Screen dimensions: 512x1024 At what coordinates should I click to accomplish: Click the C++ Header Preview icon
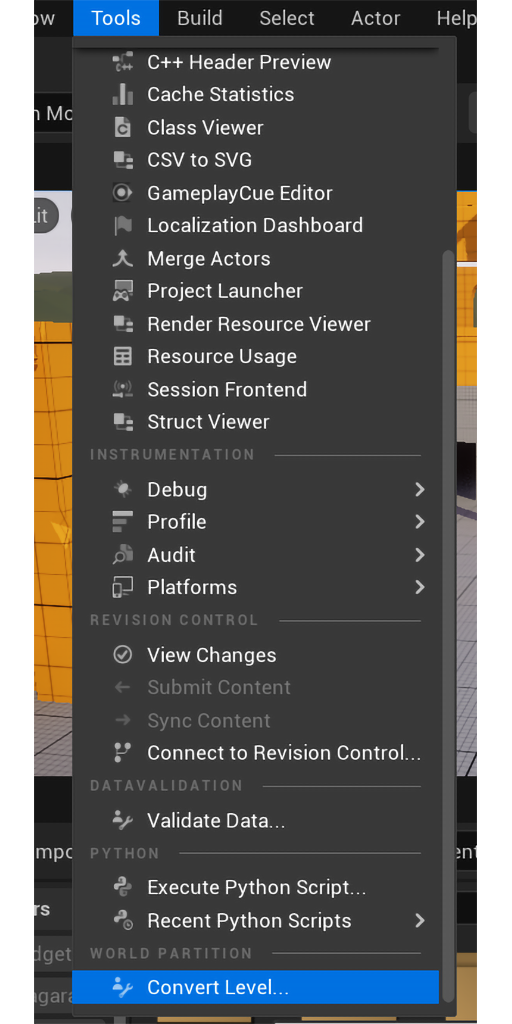[123, 62]
